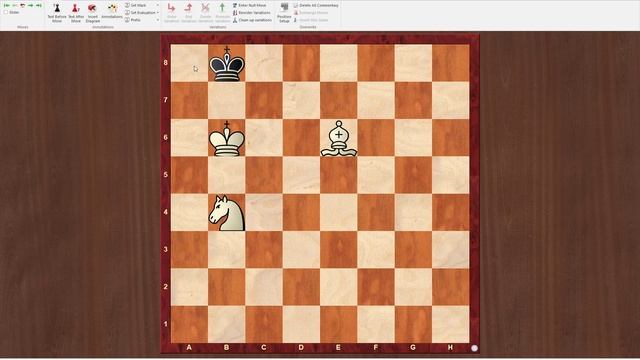Click Delete All Commentary
The height and width of the screenshot is (360, 640).
(316, 5)
